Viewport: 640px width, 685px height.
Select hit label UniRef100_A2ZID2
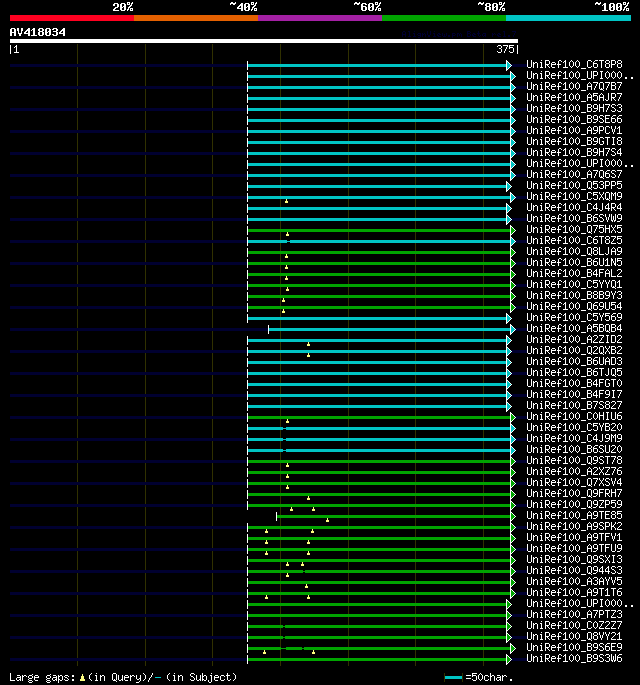[x=574, y=339]
